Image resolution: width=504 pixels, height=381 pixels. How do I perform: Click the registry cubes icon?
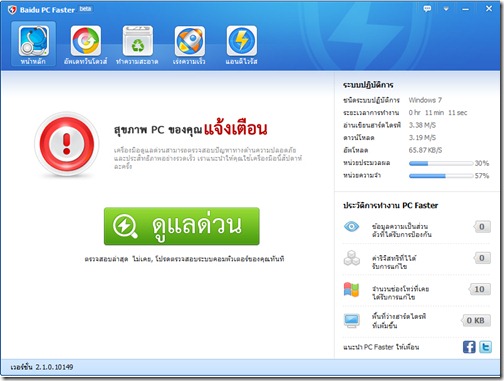point(352,258)
